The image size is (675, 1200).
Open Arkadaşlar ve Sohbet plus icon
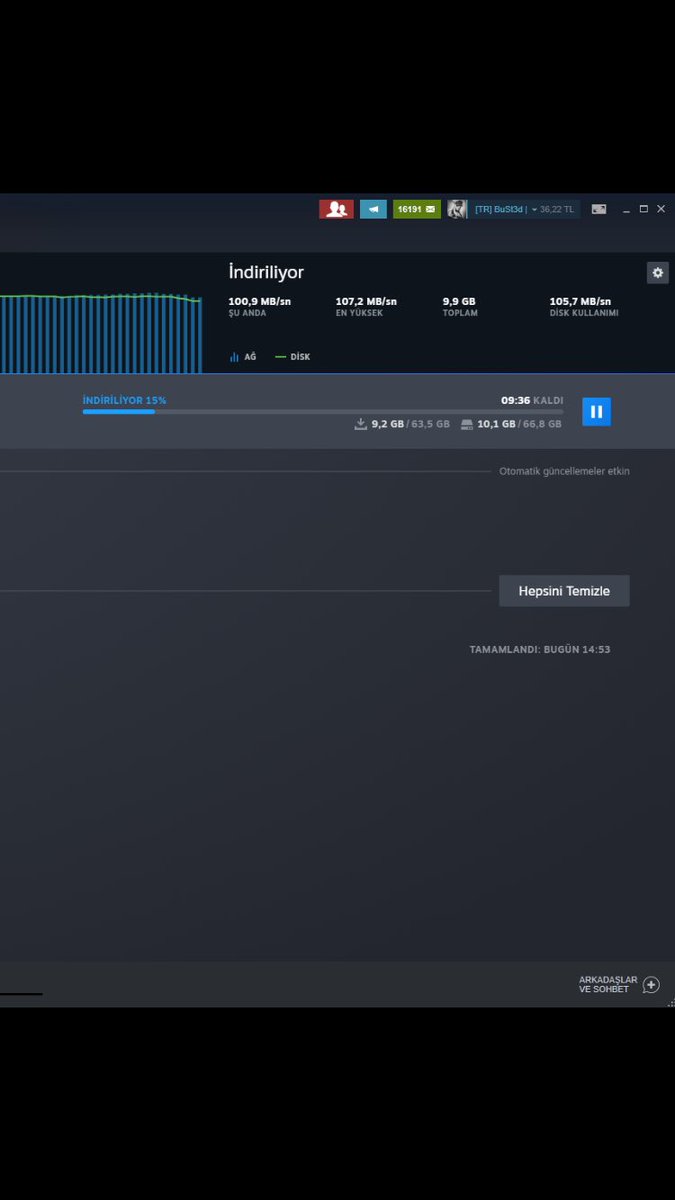[651, 985]
